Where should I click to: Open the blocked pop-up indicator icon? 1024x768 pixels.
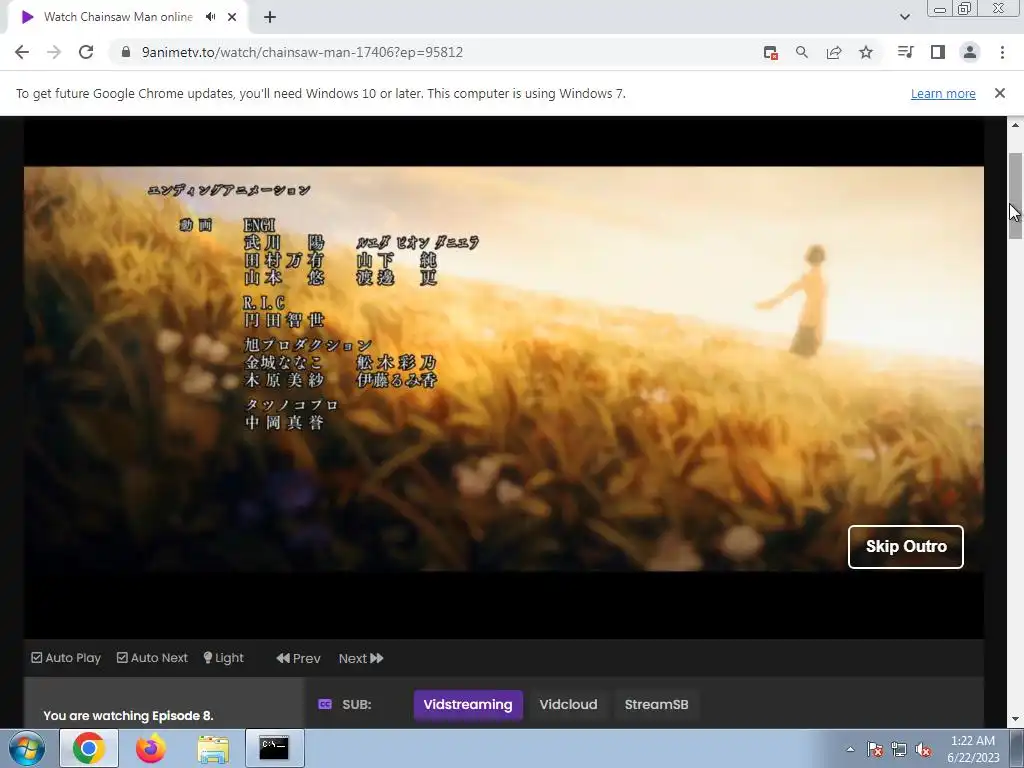pos(771,53)
